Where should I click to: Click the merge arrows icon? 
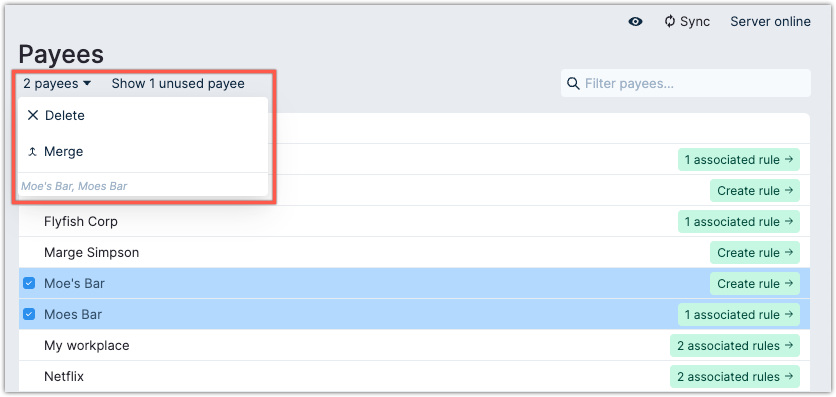pos(33,152)
